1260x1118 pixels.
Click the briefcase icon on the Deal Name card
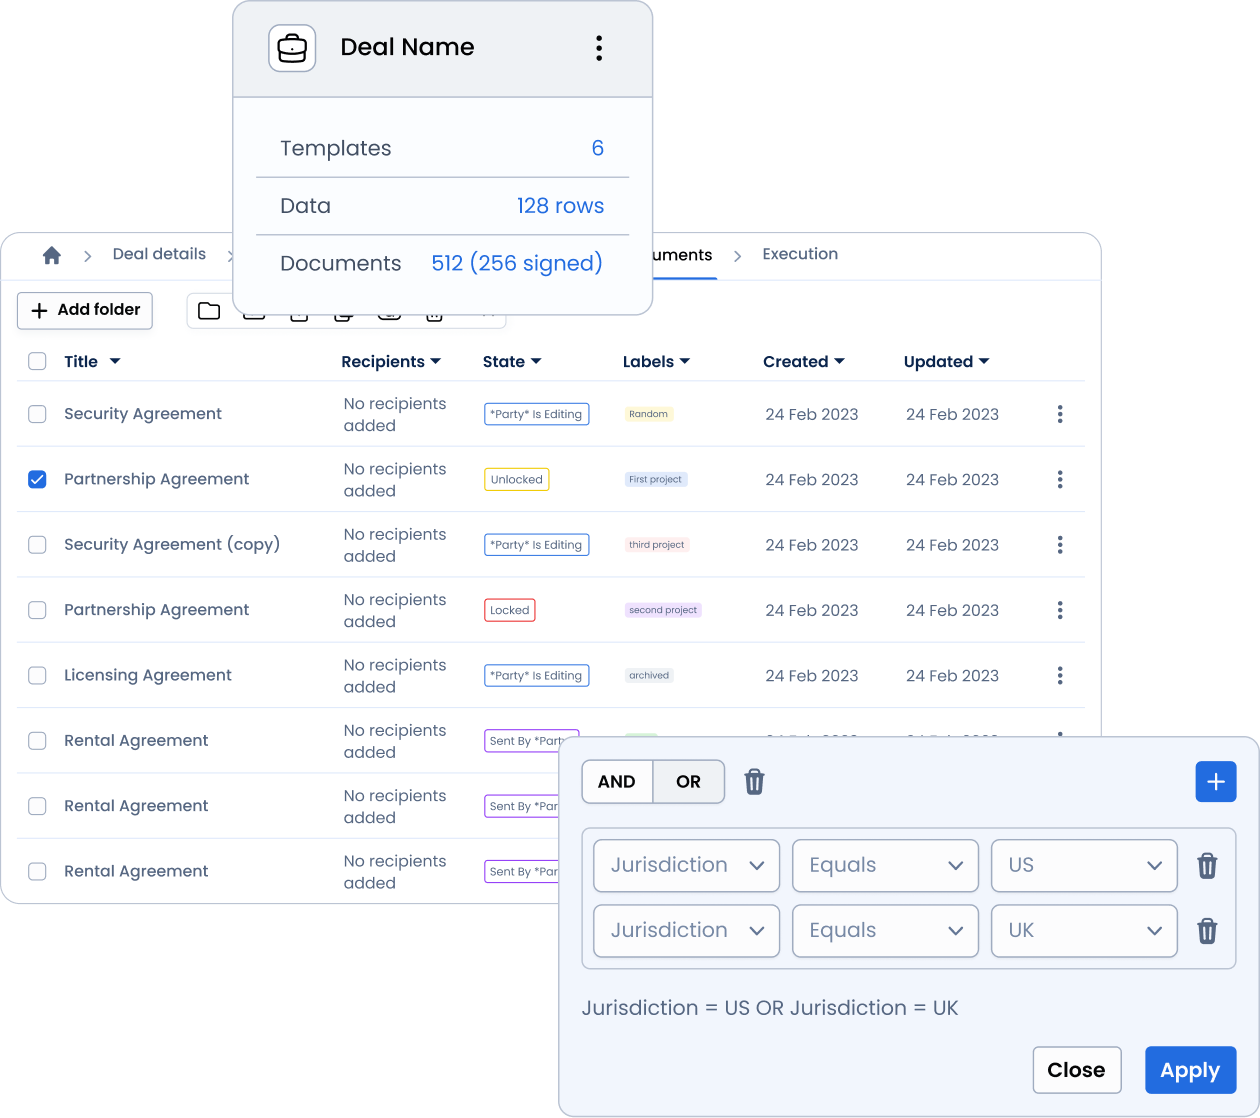point(292,47)
